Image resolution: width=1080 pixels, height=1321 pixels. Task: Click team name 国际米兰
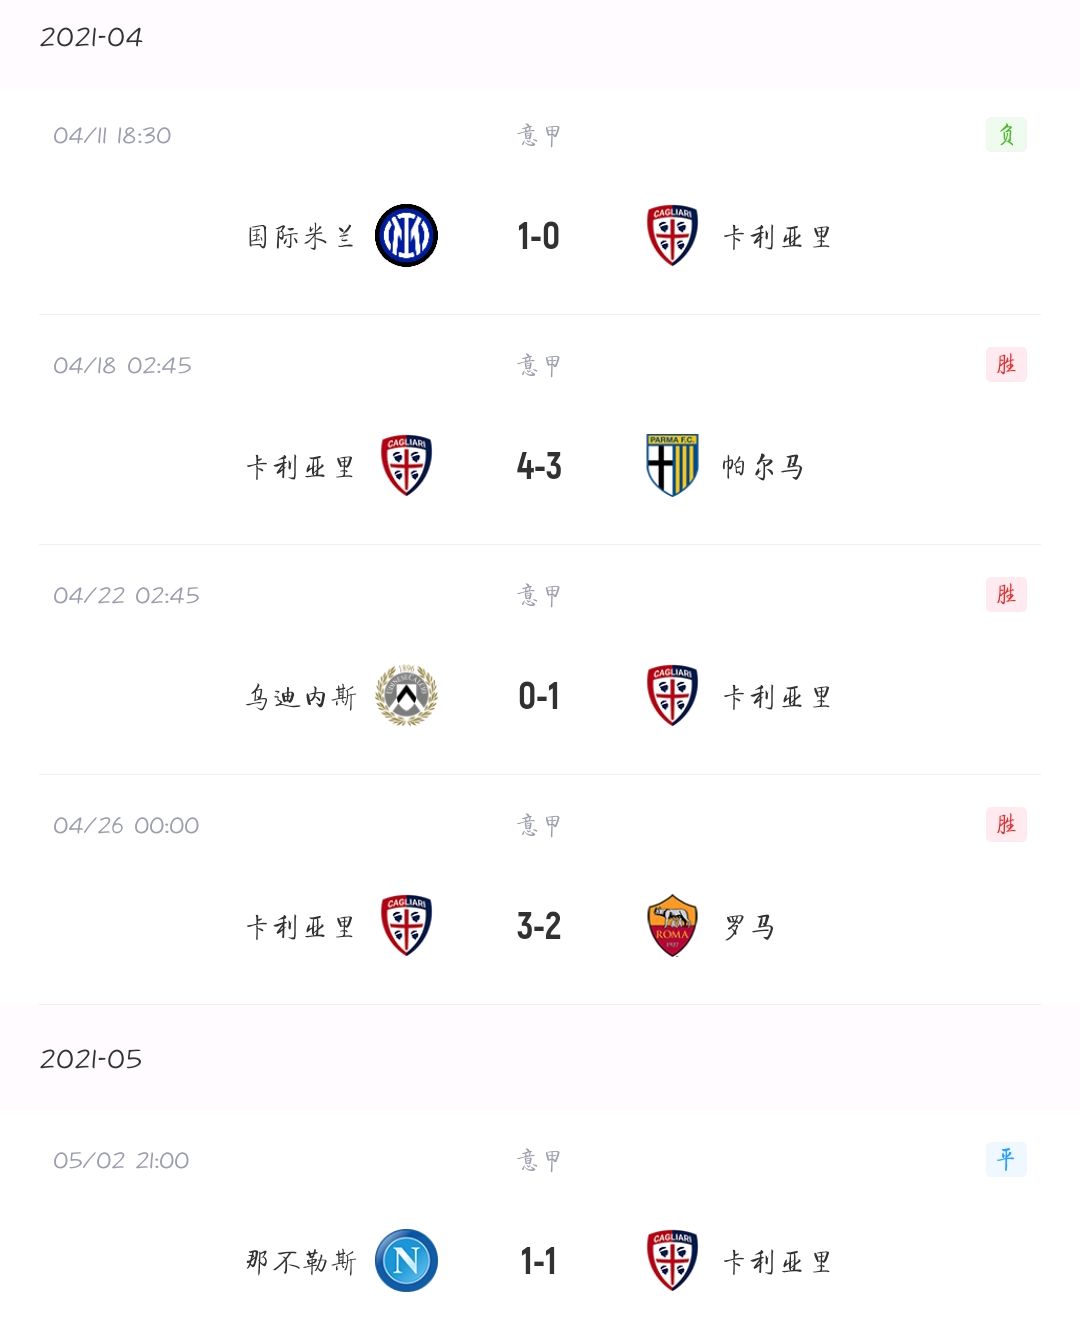pyautogui.click(x=301, y=237)
